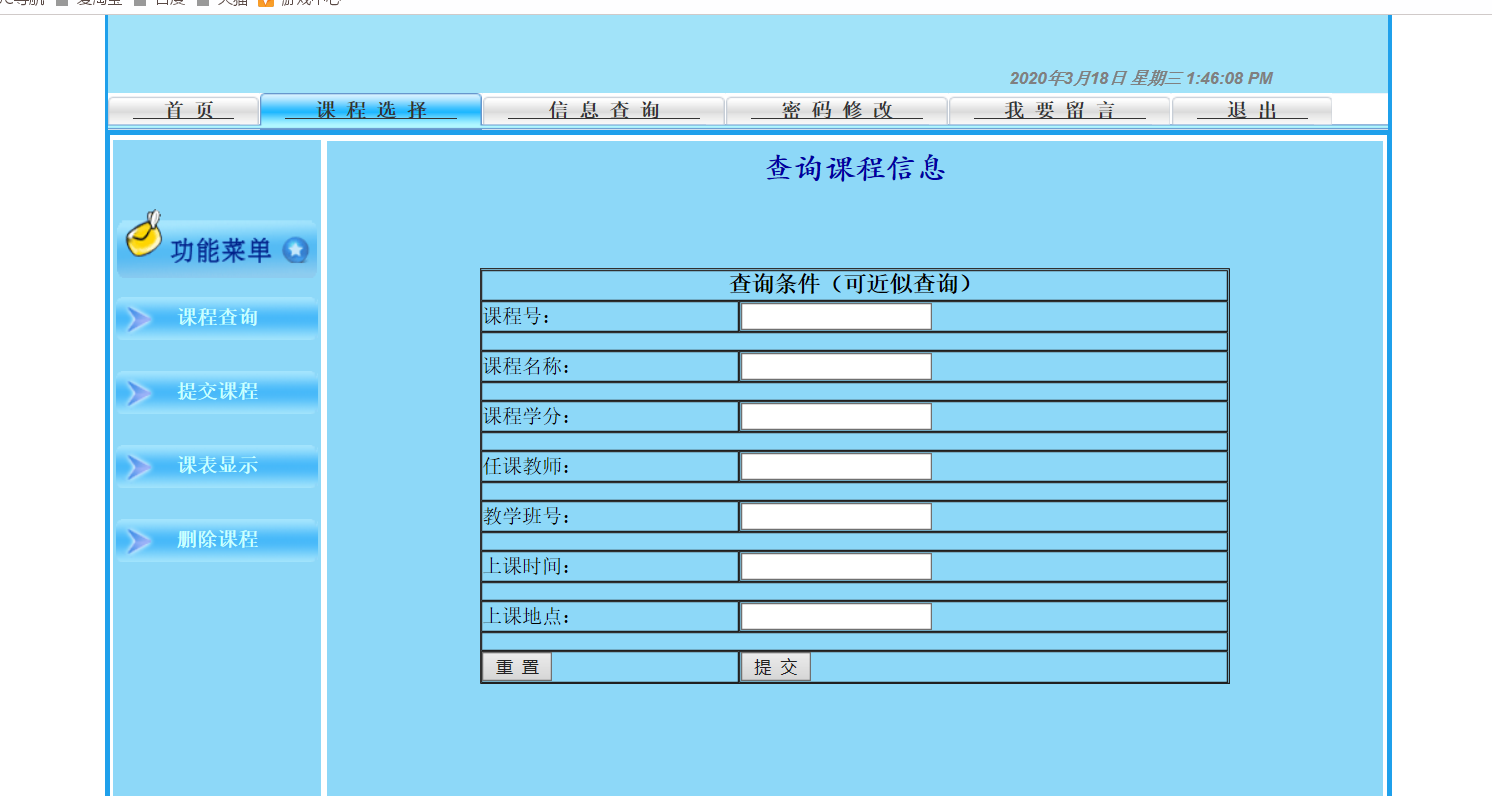Click the orange 游戏中心 icon in bookmarks bar
Viewport: 1492px width, 796px height.
coord(266,3)
